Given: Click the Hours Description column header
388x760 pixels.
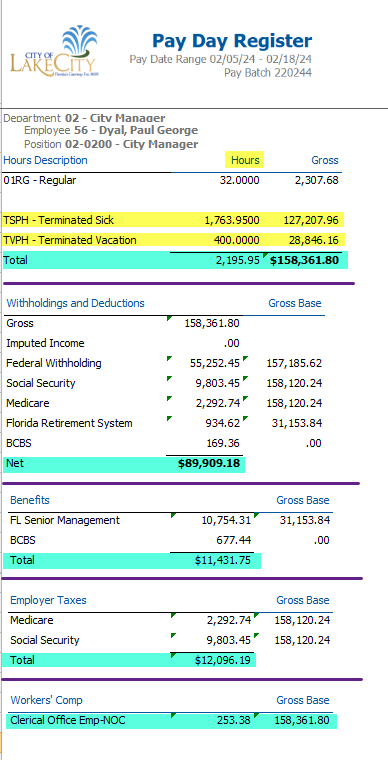Looking at the screenshot, I should [x=45, y=160].
